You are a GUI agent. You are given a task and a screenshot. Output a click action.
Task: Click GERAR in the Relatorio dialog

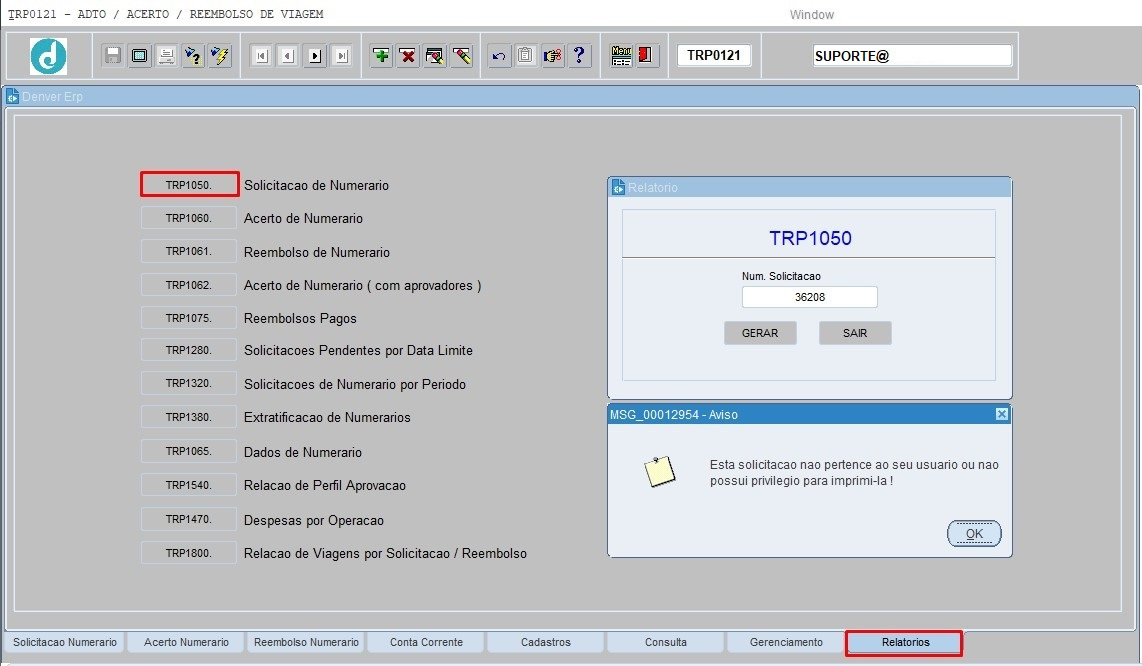[760, 333]
